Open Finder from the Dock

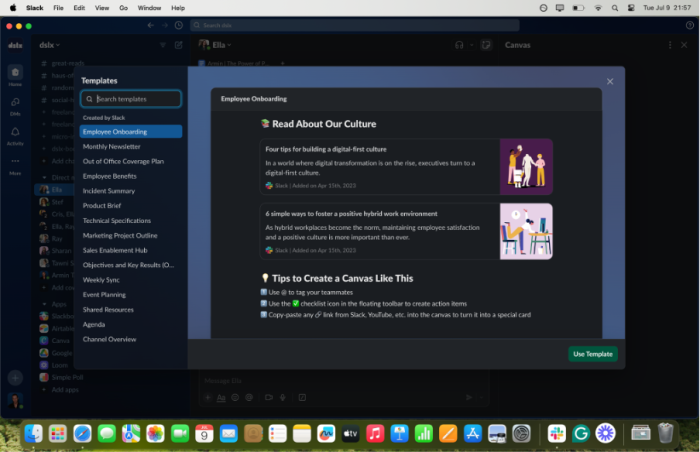coord(33,433)
